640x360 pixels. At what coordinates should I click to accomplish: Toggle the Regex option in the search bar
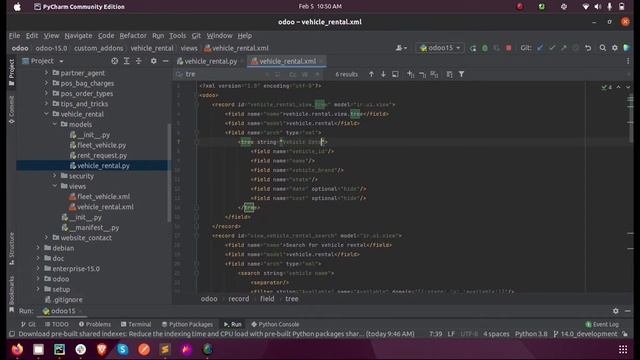click(x=317, y=74)
